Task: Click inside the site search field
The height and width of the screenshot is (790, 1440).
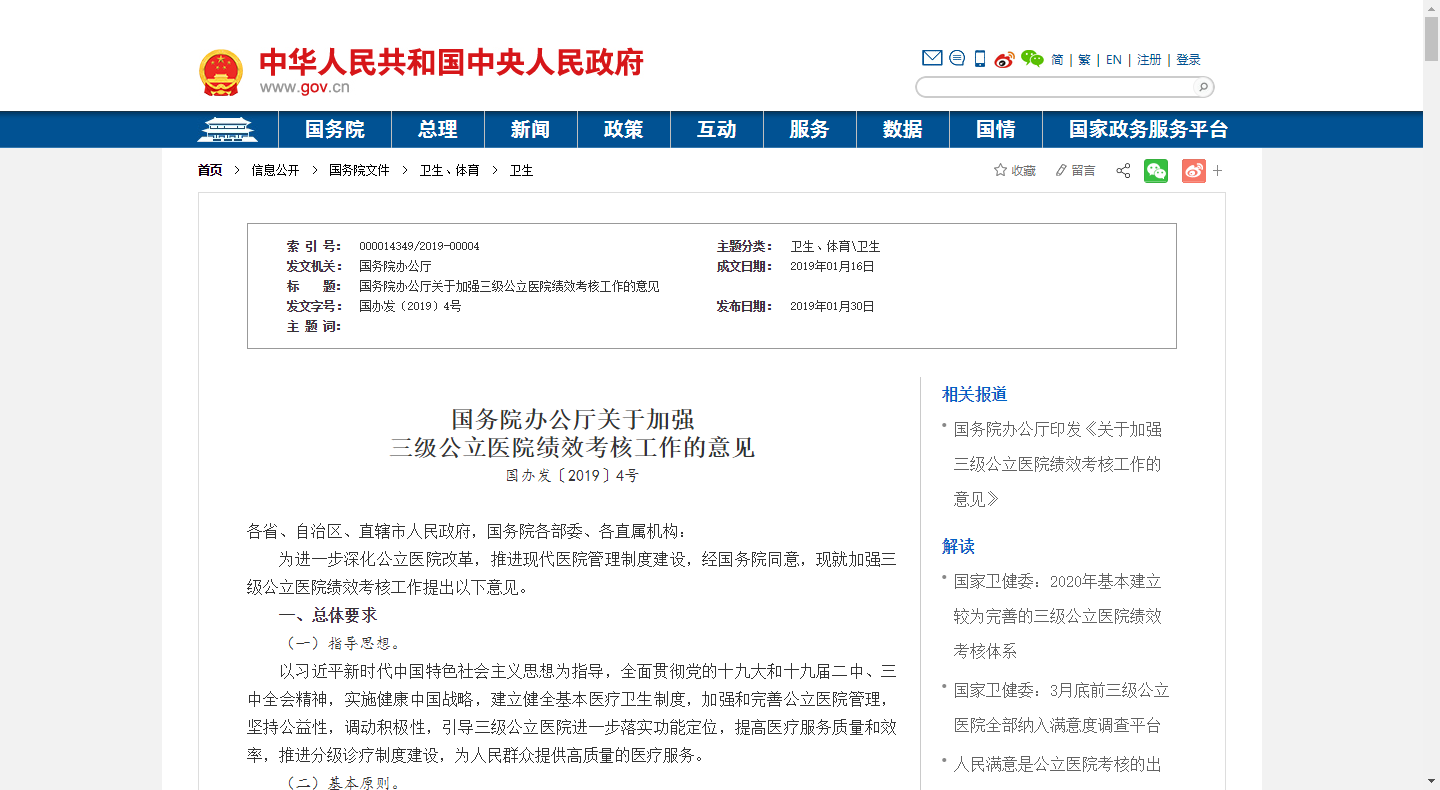Action: pos(1055,87)
